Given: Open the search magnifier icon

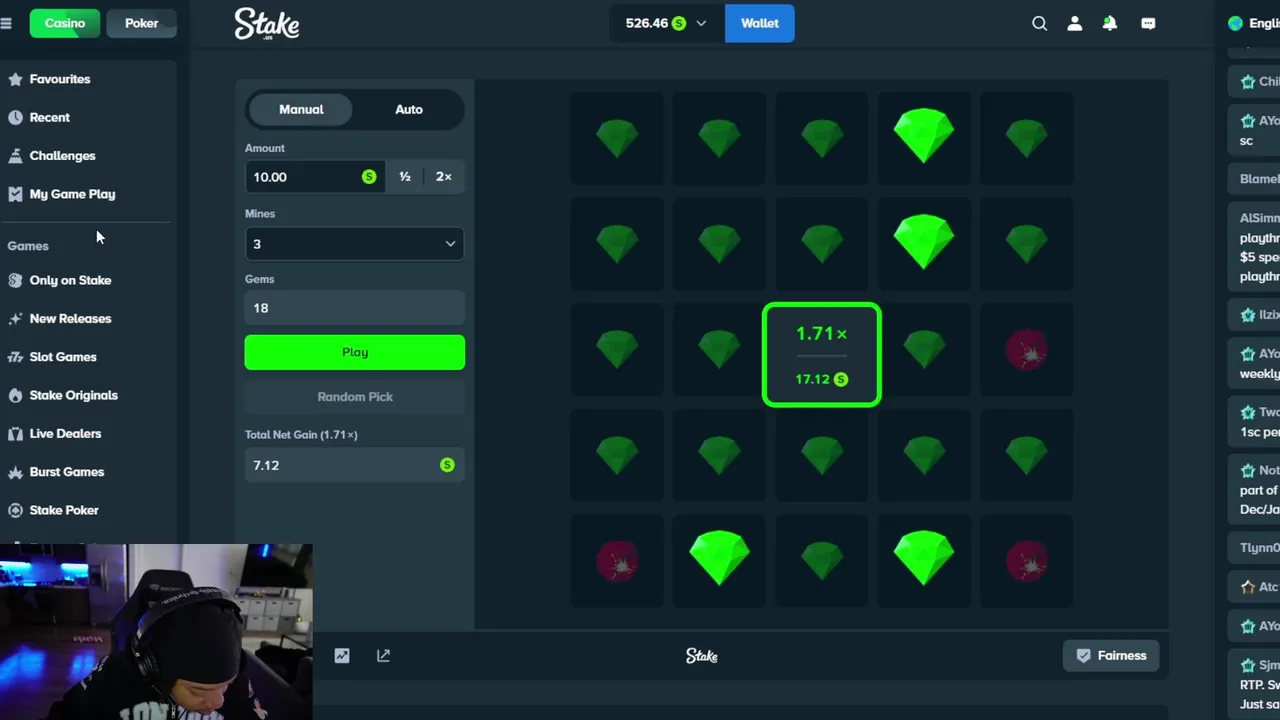Looking at the screenshot, I should coord(1040,23).
